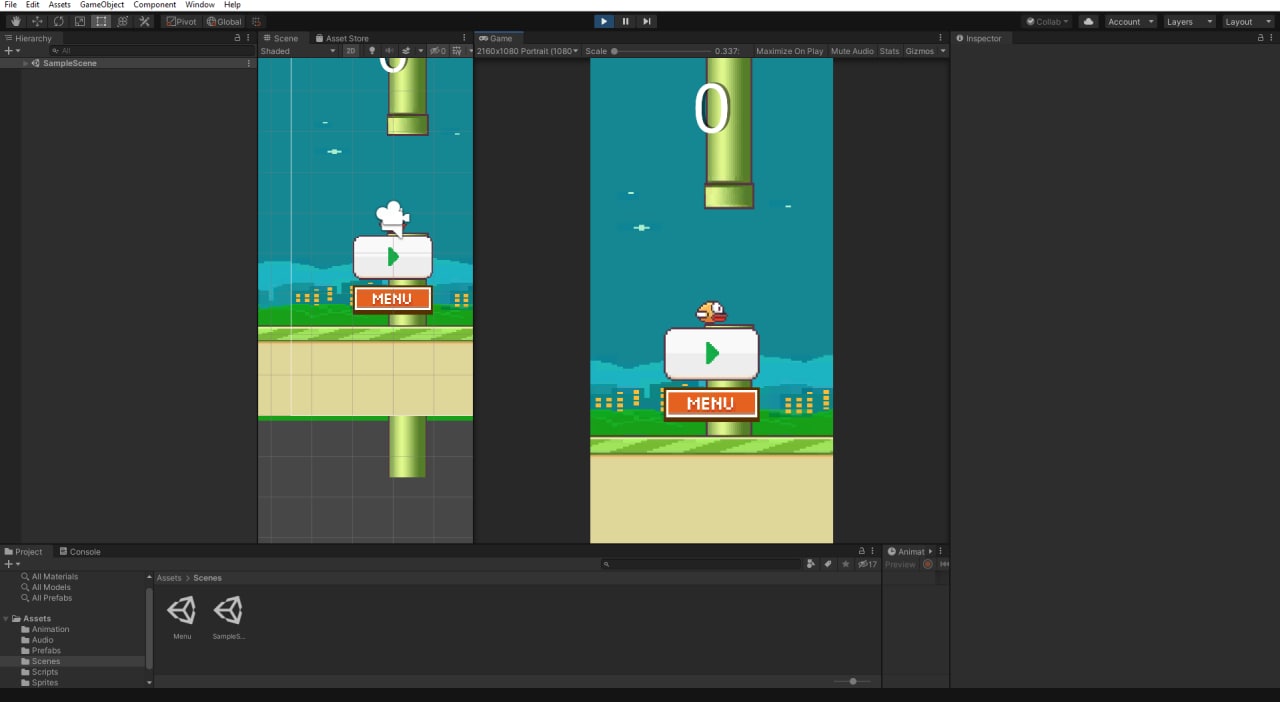Screen dimensions: 1280x702
Task: Toggle Scene view lighting
Action: click(x=372, y=51)
